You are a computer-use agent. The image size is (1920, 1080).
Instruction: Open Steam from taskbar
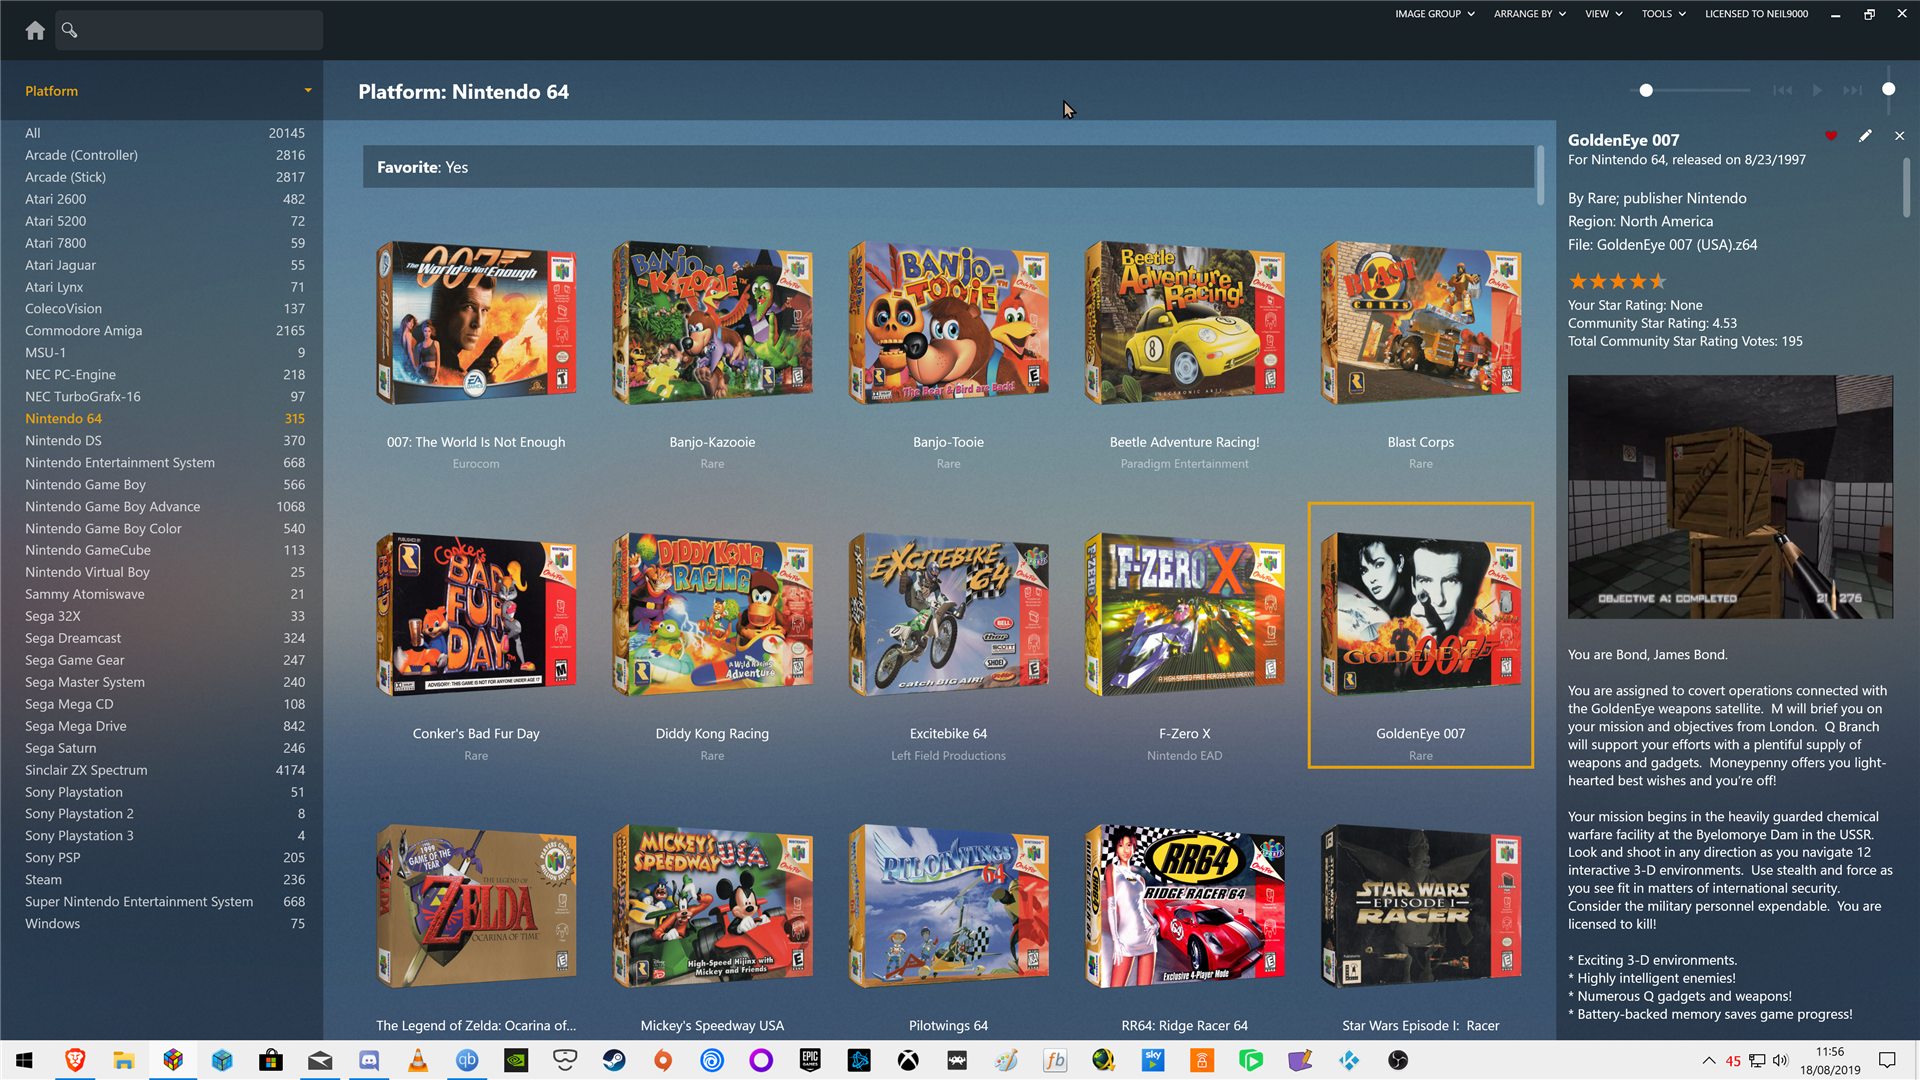click(614, 1060)
